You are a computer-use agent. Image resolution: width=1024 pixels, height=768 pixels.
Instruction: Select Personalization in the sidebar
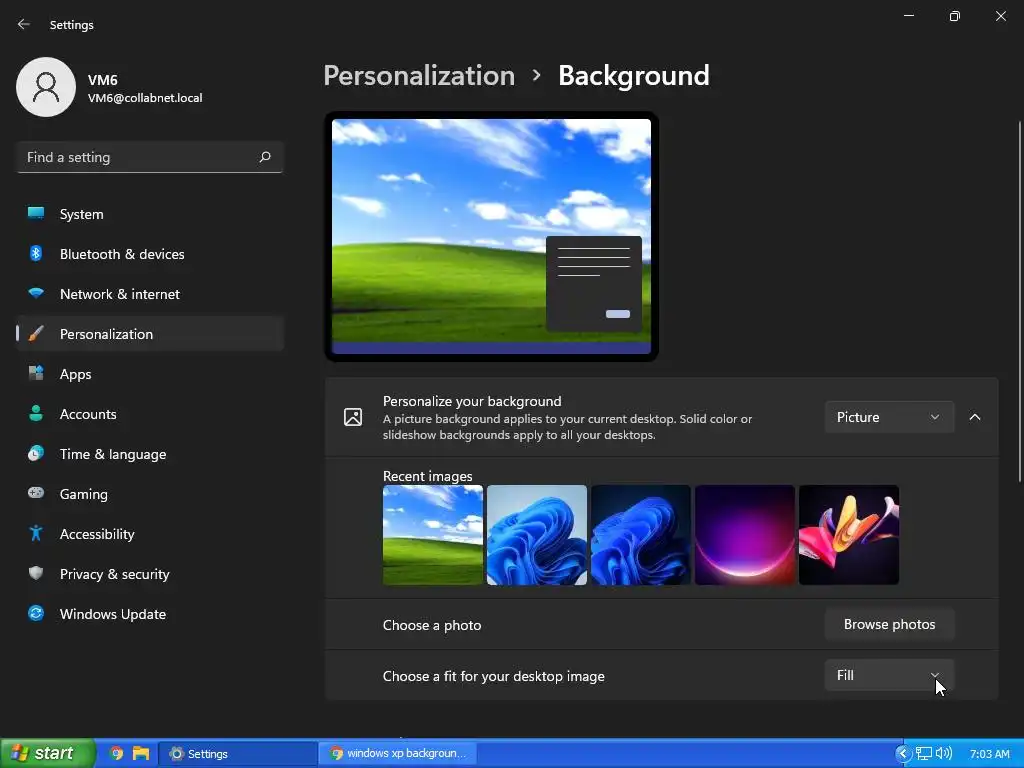[x=150, y=334]
